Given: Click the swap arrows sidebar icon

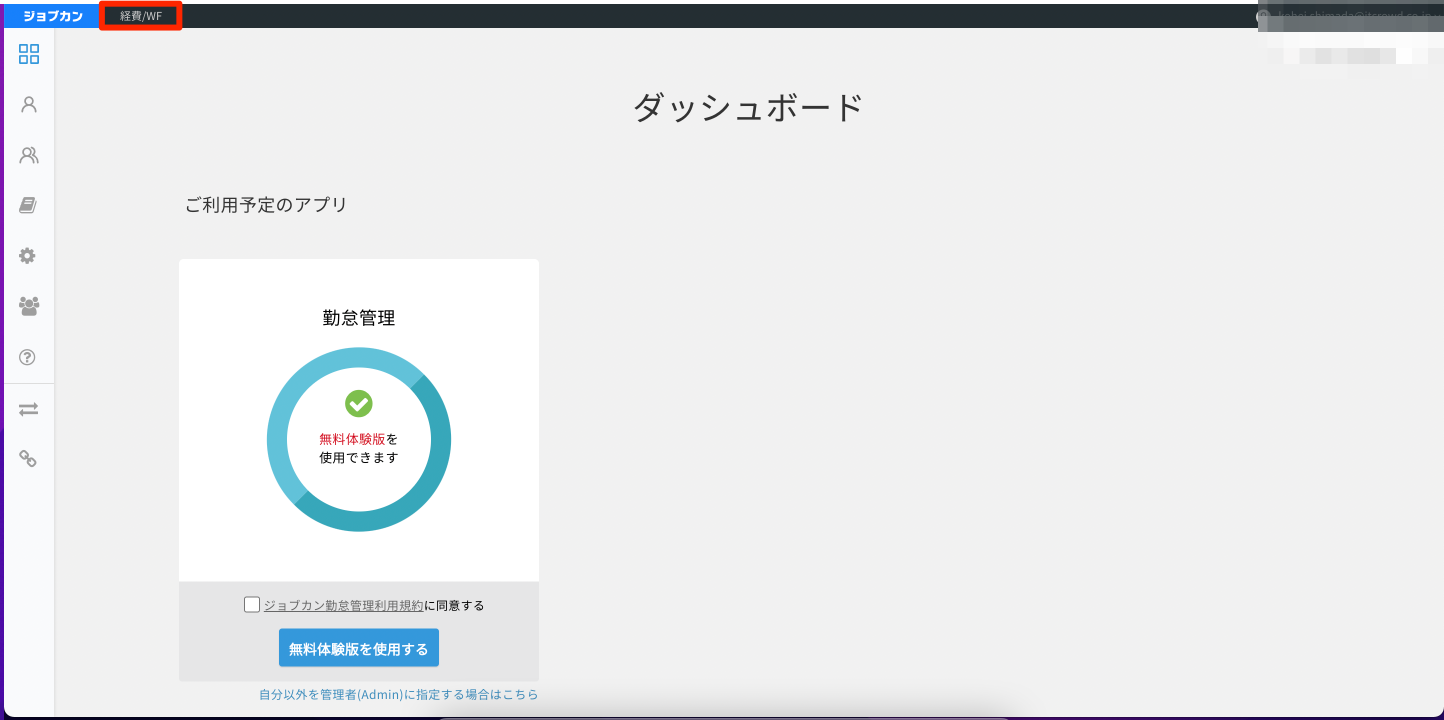Looking at the screenshot, I should pos(28,409).
